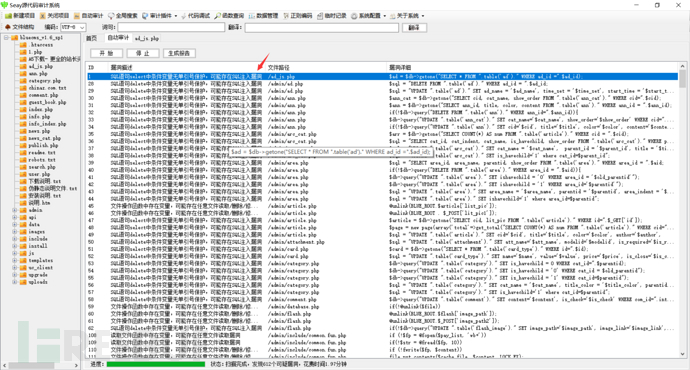Open the dropdown arrow next to 系统配置
This screenshot has width=690, height=370.
tap(385, 16)
